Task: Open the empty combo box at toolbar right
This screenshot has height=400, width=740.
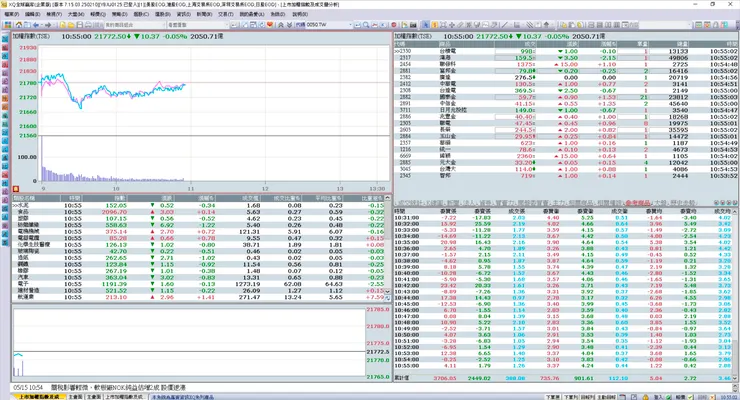Action: [665, 25]
